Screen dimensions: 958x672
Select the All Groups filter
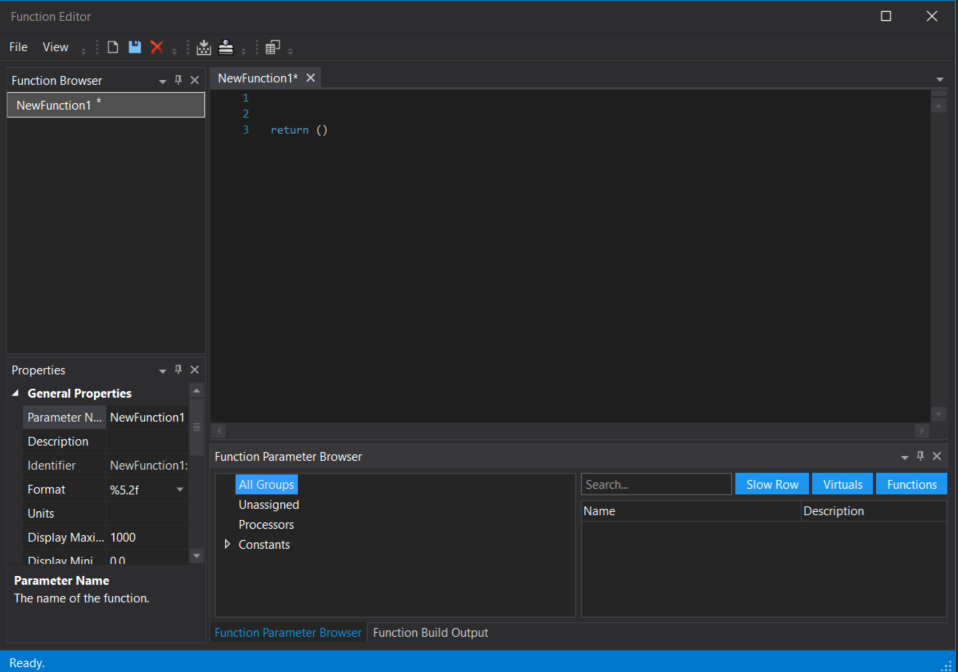(x=266, y=483)
